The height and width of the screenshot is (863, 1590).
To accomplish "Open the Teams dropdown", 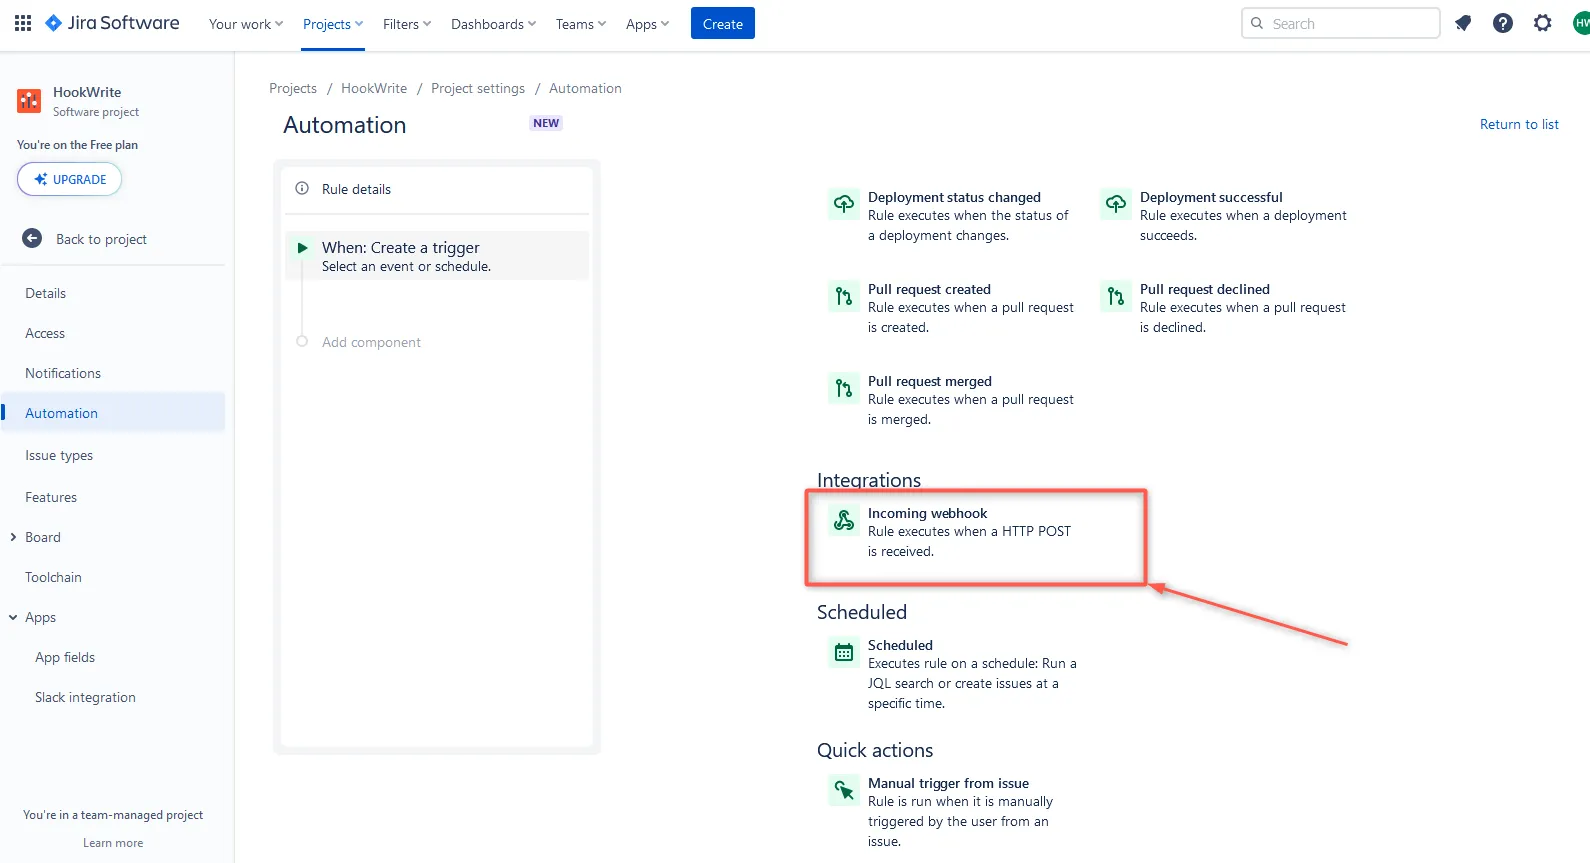I will pyautogui.click(x=581, y=24).
